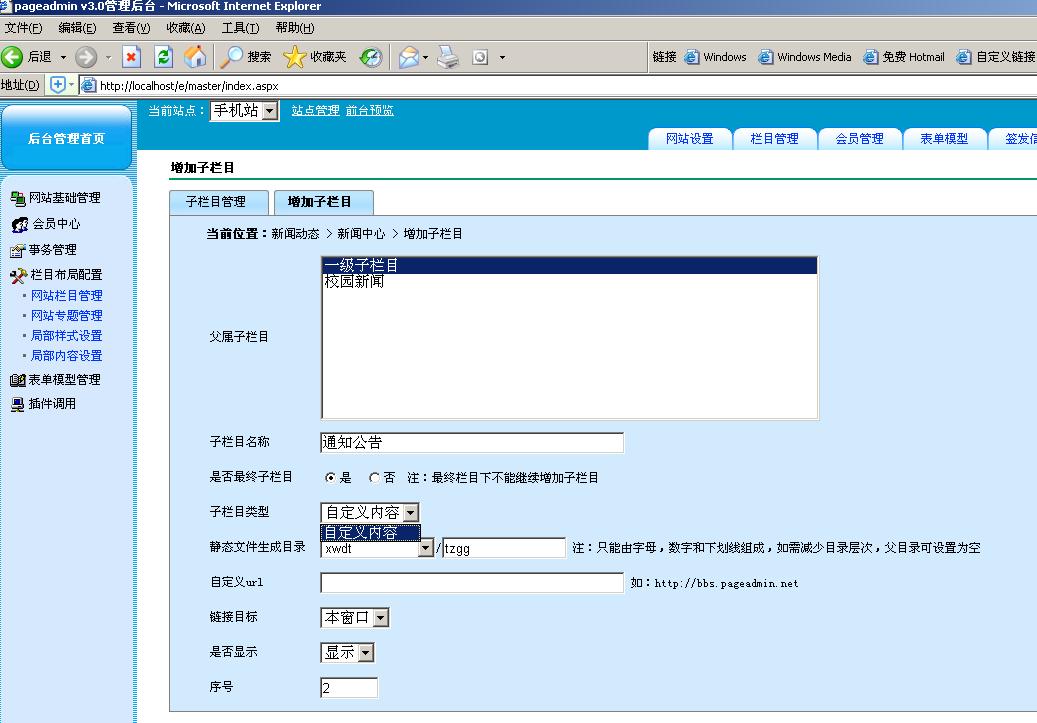Click the Back arrow button

click(x=13, y=57)
